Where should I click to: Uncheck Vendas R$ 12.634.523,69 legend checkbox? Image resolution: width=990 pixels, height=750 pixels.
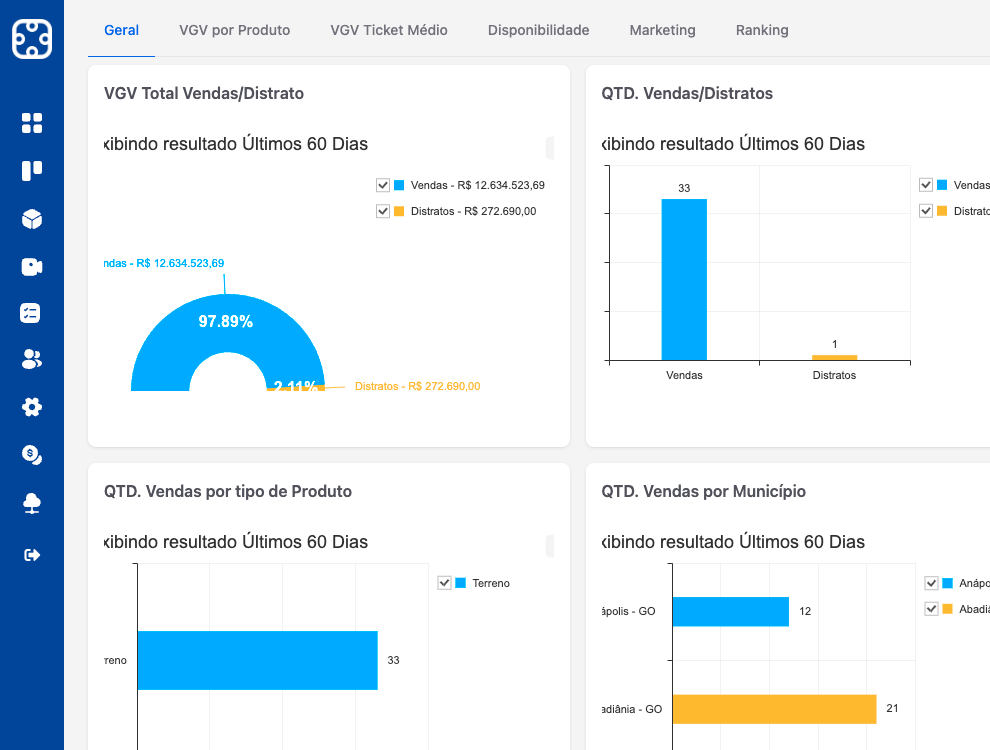pyautogui.click(x=383, y=185)
